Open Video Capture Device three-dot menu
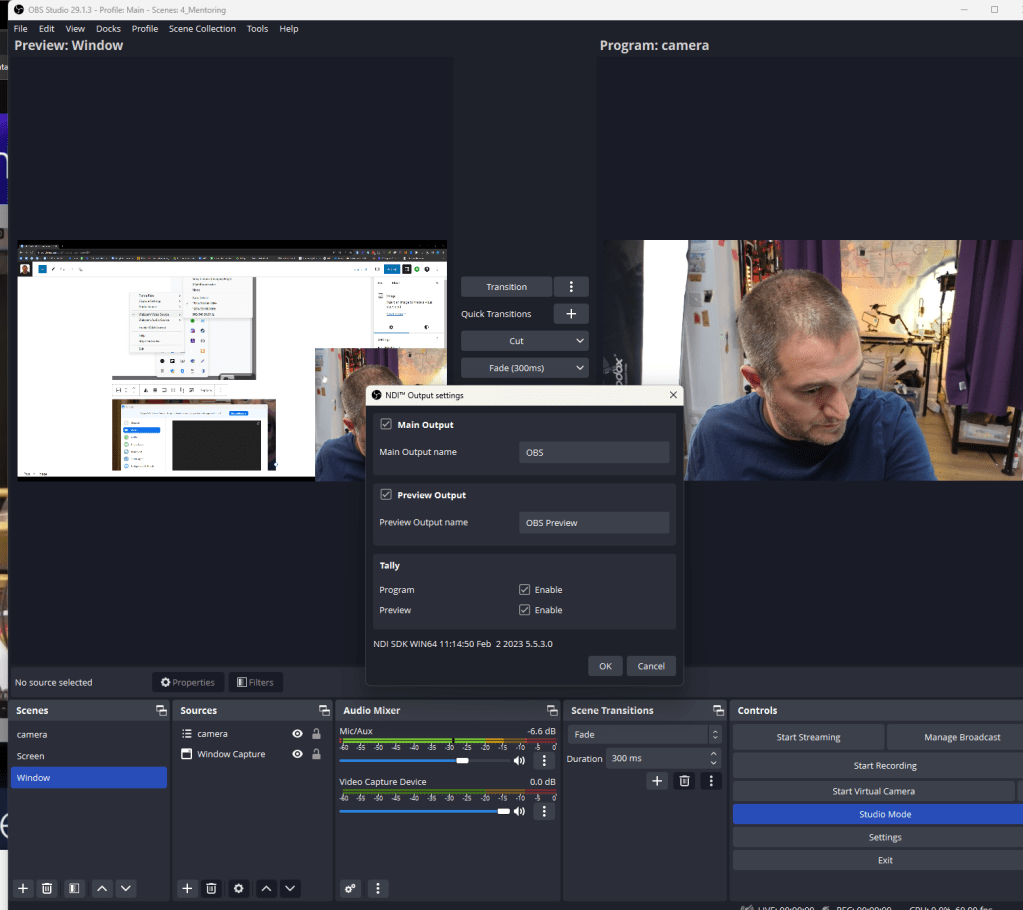The image size is (1023, 910). coord(544,811)
